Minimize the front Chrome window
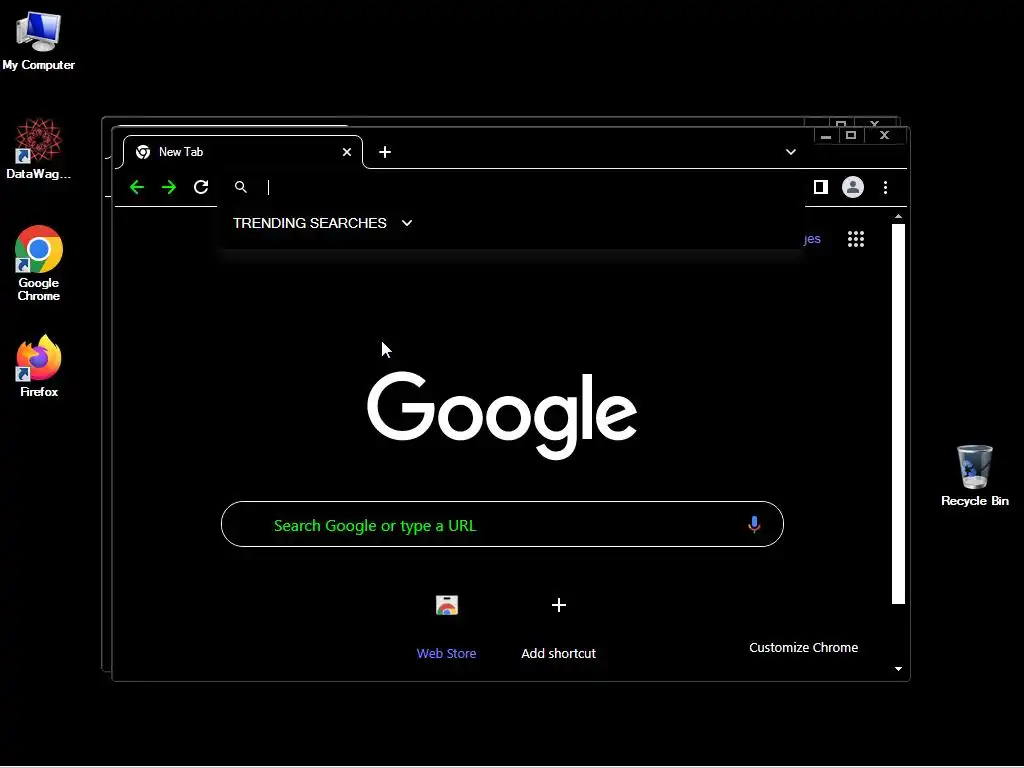Viewport: 1024px width, 768px height. [825, 136]
